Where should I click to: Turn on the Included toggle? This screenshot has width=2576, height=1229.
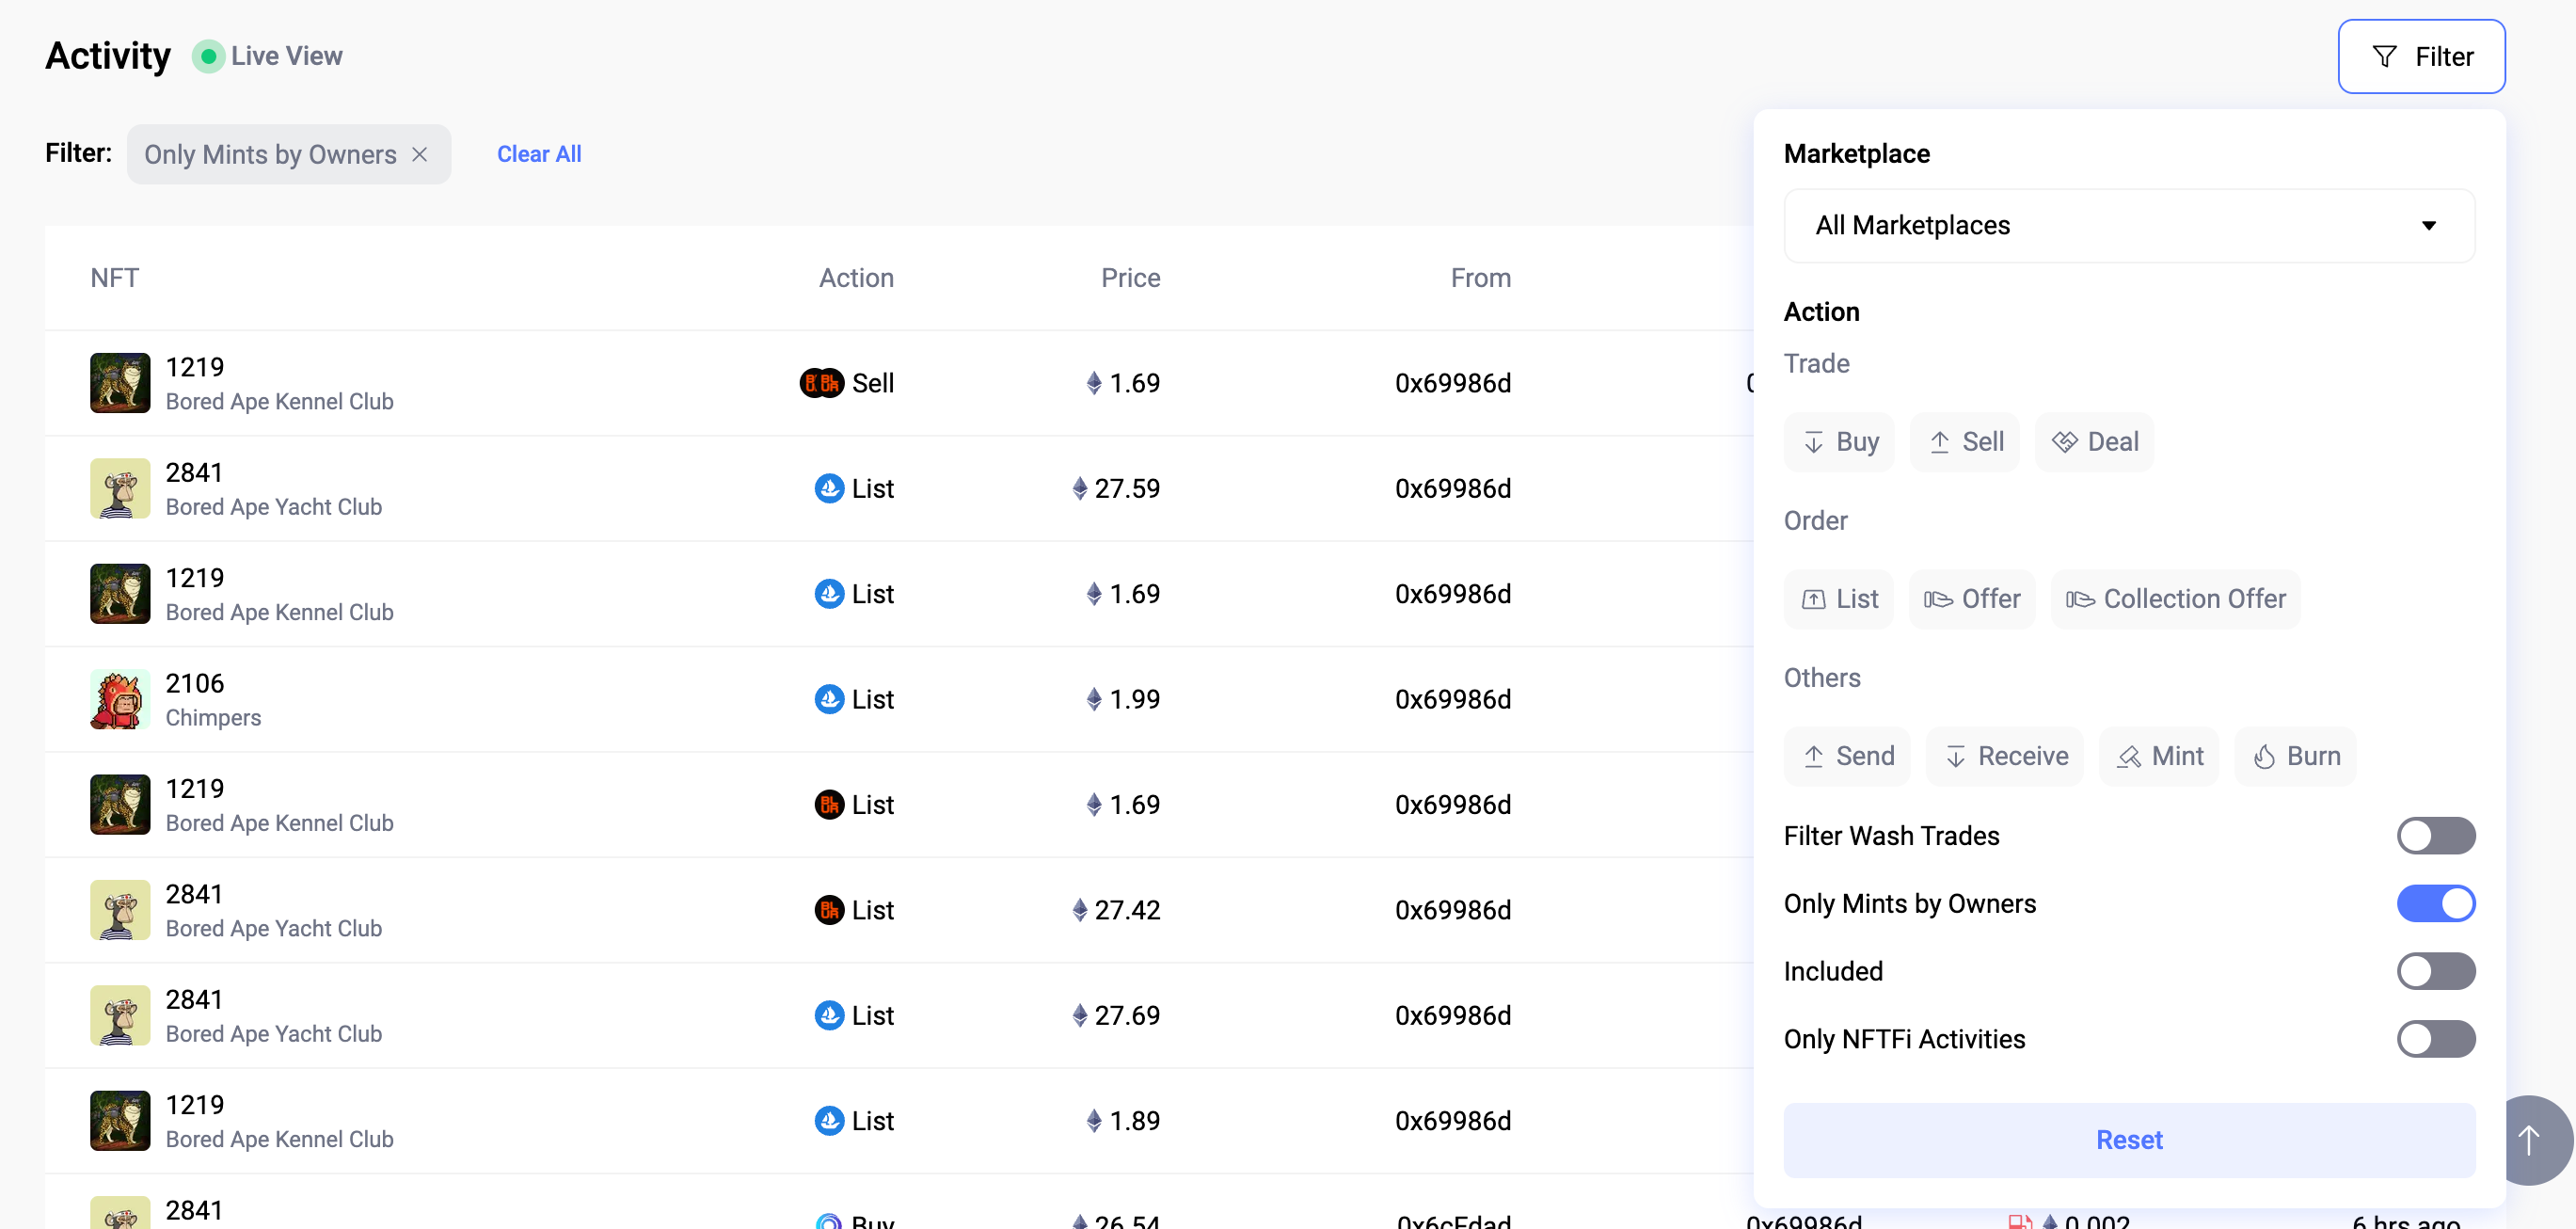pyautogui.click(x=2434, y=970)
